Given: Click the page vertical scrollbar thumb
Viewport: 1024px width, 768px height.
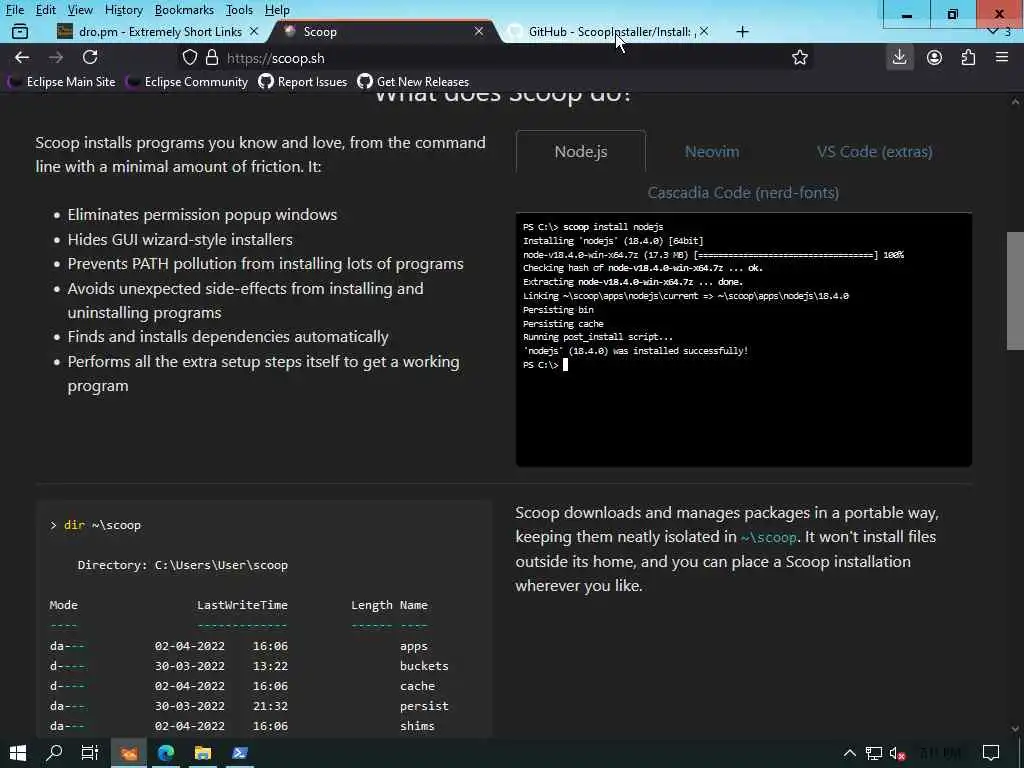Looking at the screenshot, I should (1015, 291).
